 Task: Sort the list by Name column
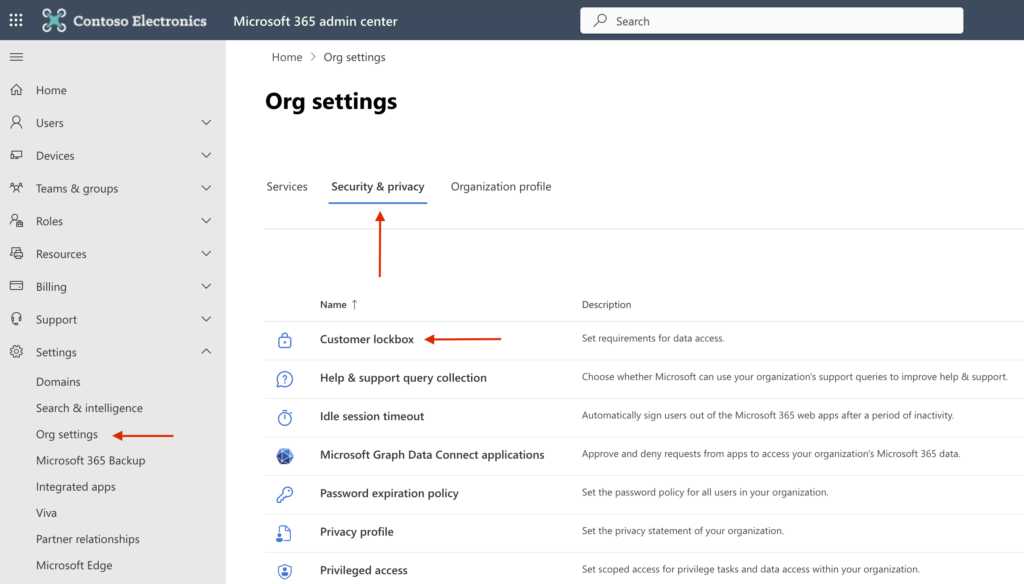click(x=333, y=305)
